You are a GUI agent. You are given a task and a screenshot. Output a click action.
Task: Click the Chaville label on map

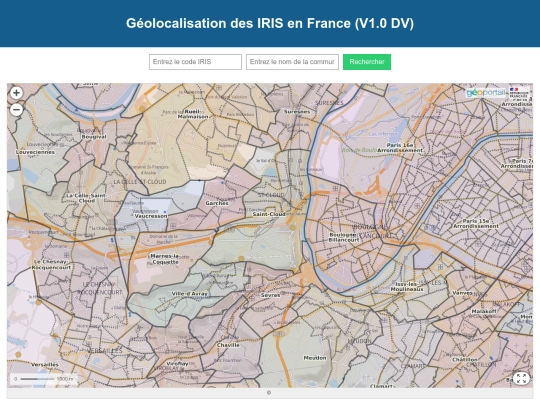pyautogui.click(x=228, y=345)
